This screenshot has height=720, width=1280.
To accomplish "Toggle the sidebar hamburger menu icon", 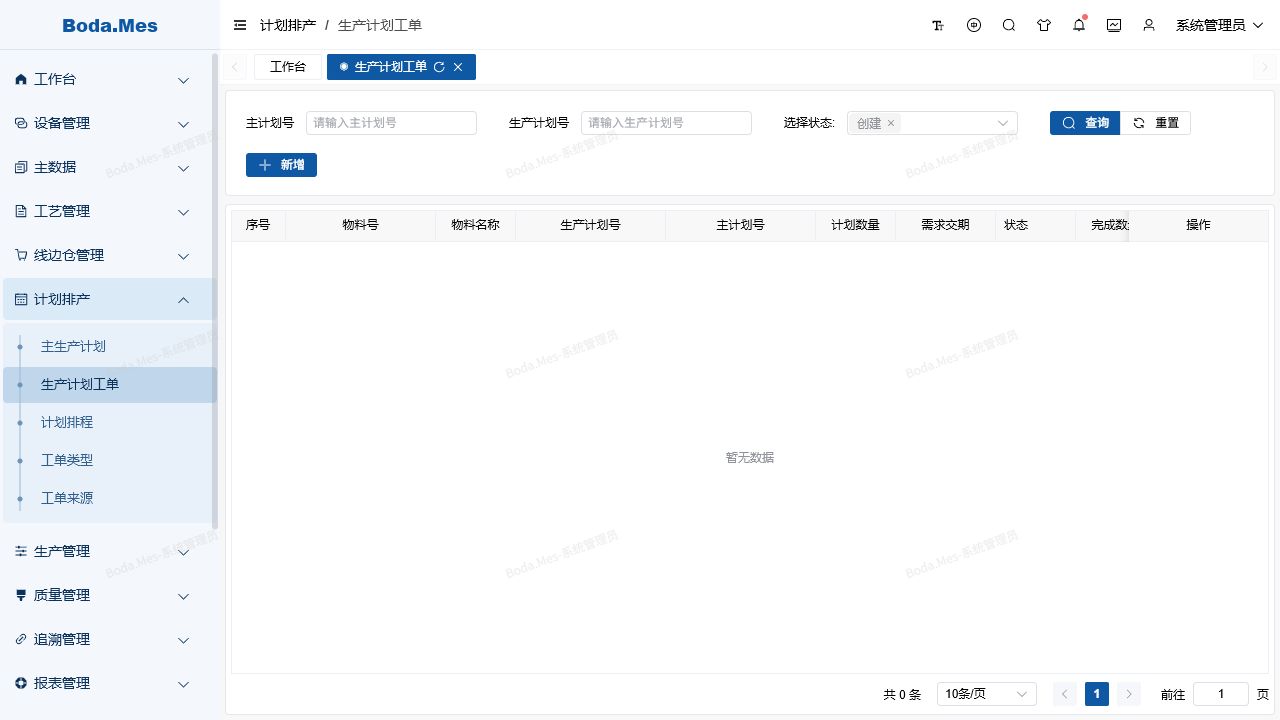I will 240,25.
